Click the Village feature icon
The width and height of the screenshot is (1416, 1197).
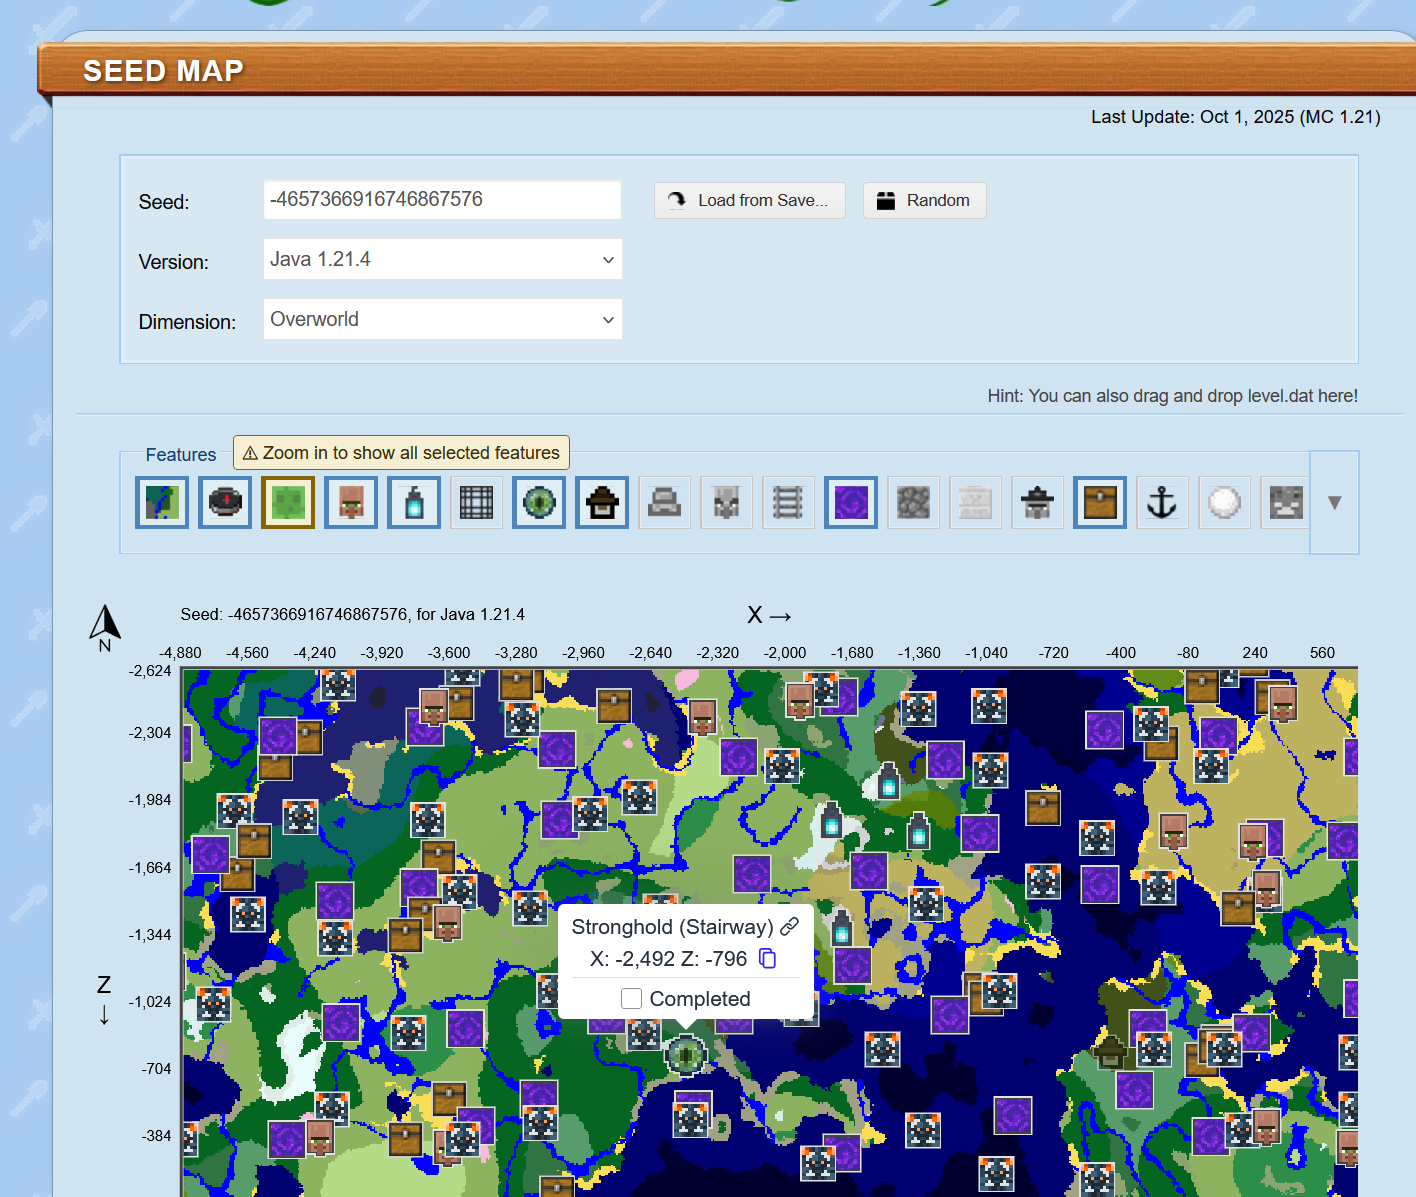pos(351,502)
